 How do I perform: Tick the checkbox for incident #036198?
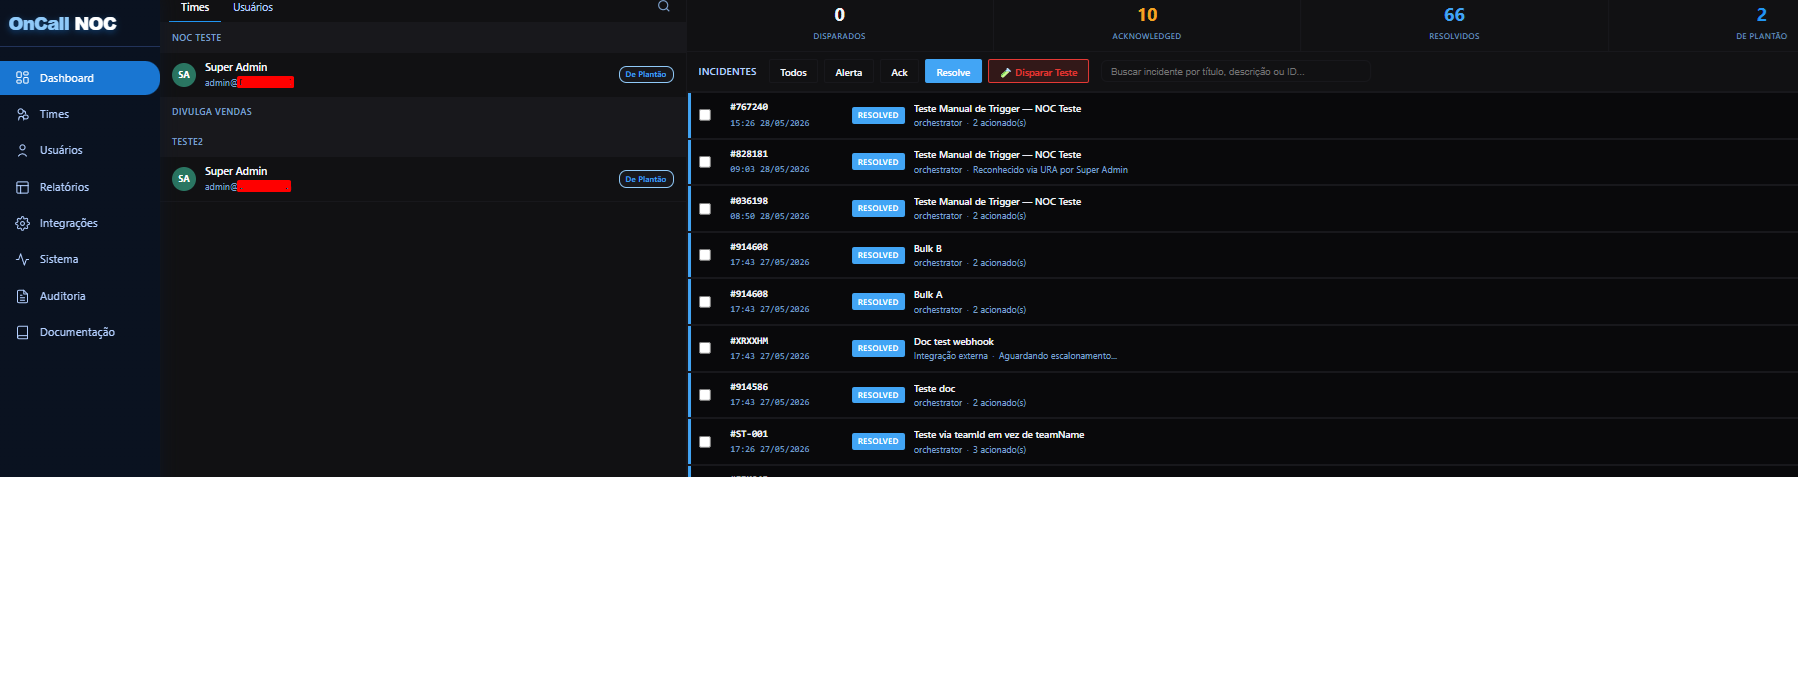[x=705, y=209]
